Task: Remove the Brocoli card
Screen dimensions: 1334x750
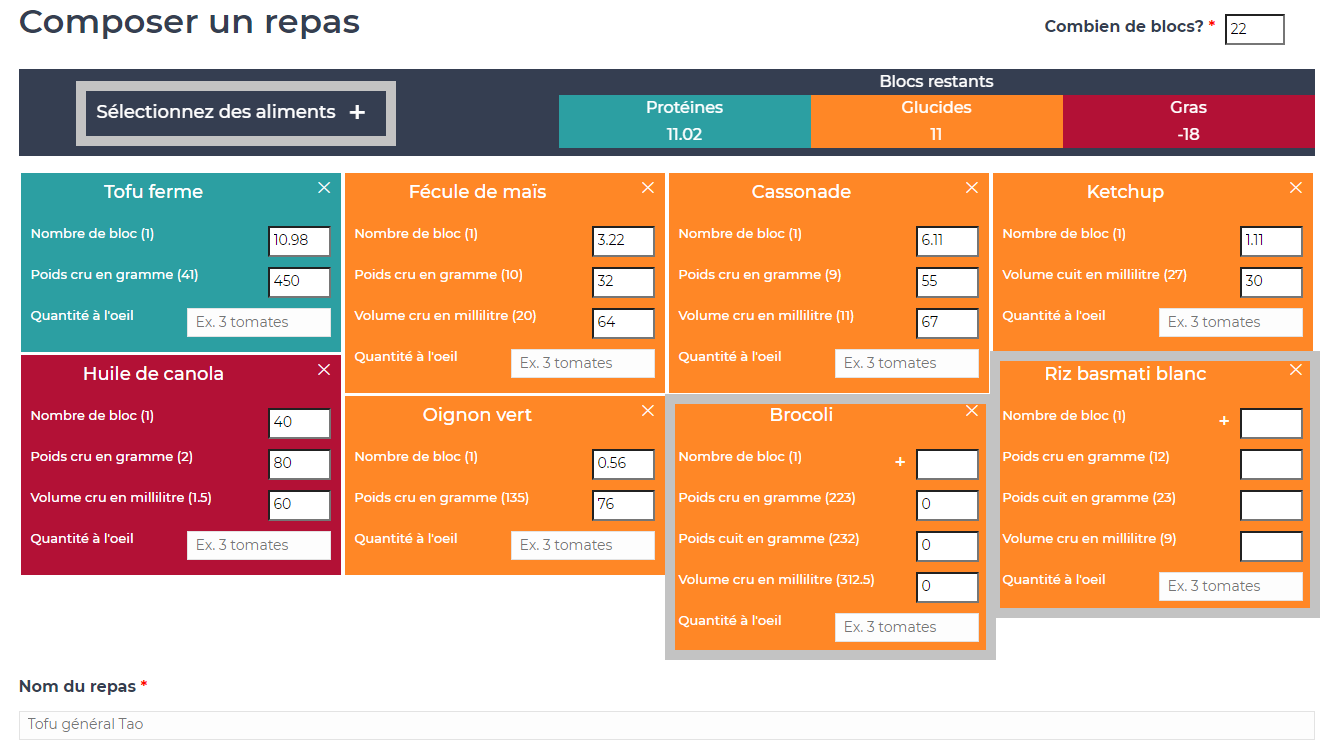Action: (x=972, y=411)
